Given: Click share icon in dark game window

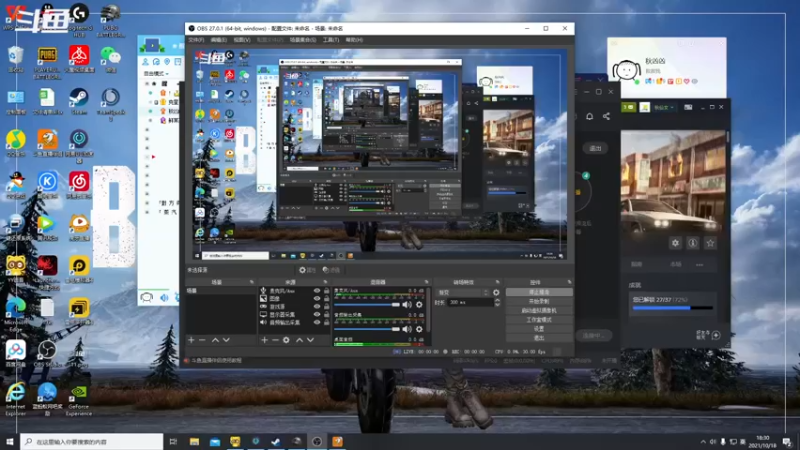Looking at the screenshot, I should 606,116.
